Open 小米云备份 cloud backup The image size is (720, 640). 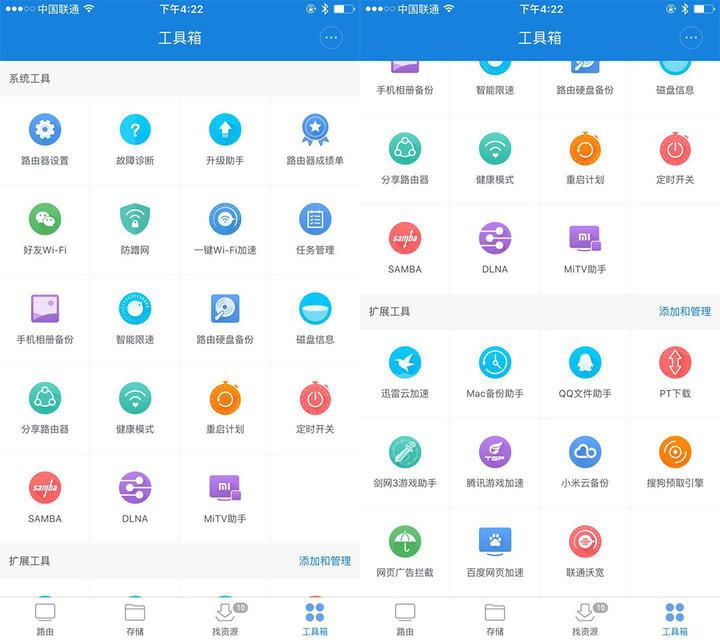[585, 453]
